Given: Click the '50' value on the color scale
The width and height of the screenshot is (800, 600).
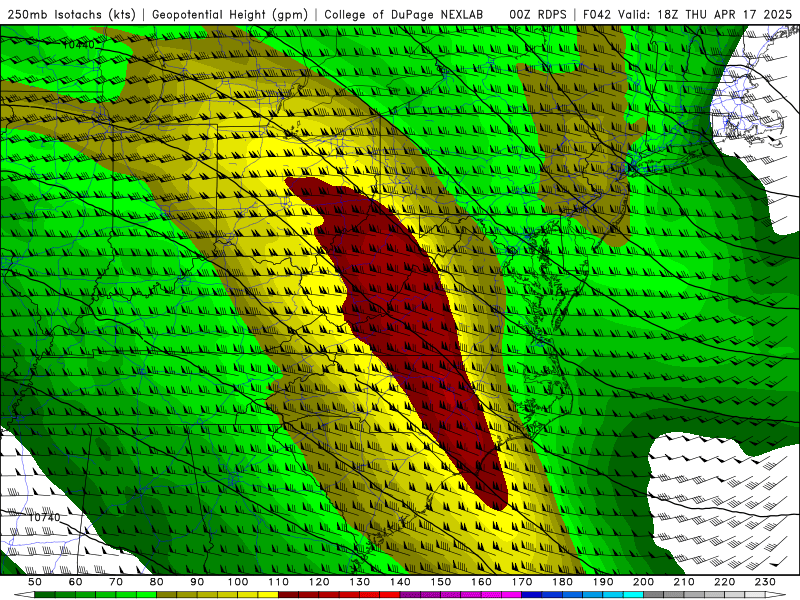Looking at the screenshot, I should (x=35, y=582).
